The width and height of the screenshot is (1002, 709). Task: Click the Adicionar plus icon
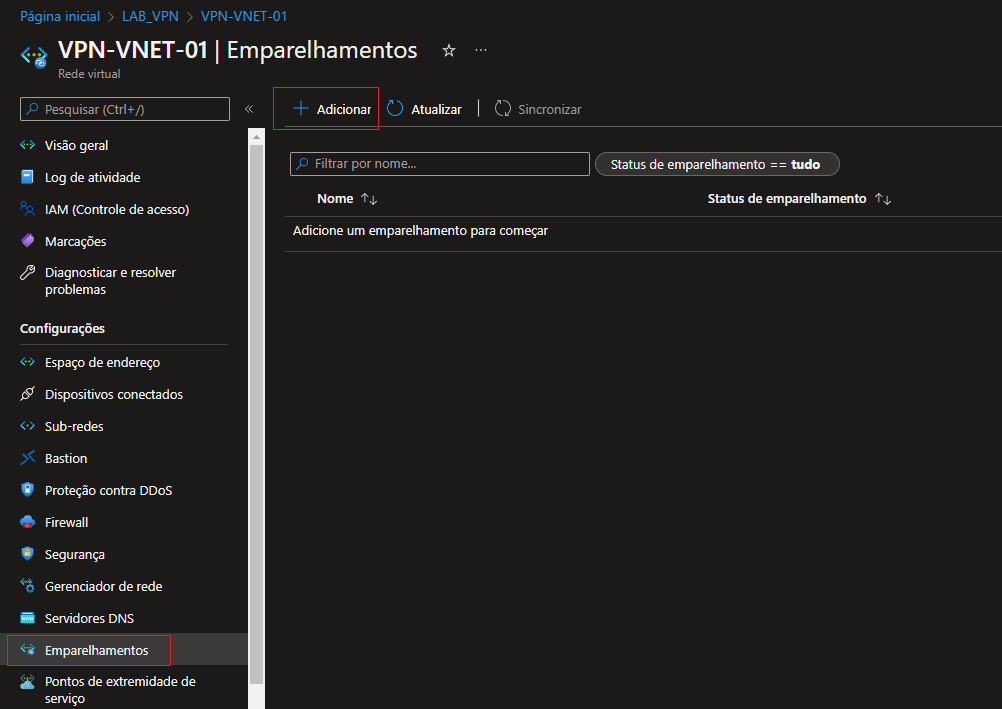[x=300, y=109]
